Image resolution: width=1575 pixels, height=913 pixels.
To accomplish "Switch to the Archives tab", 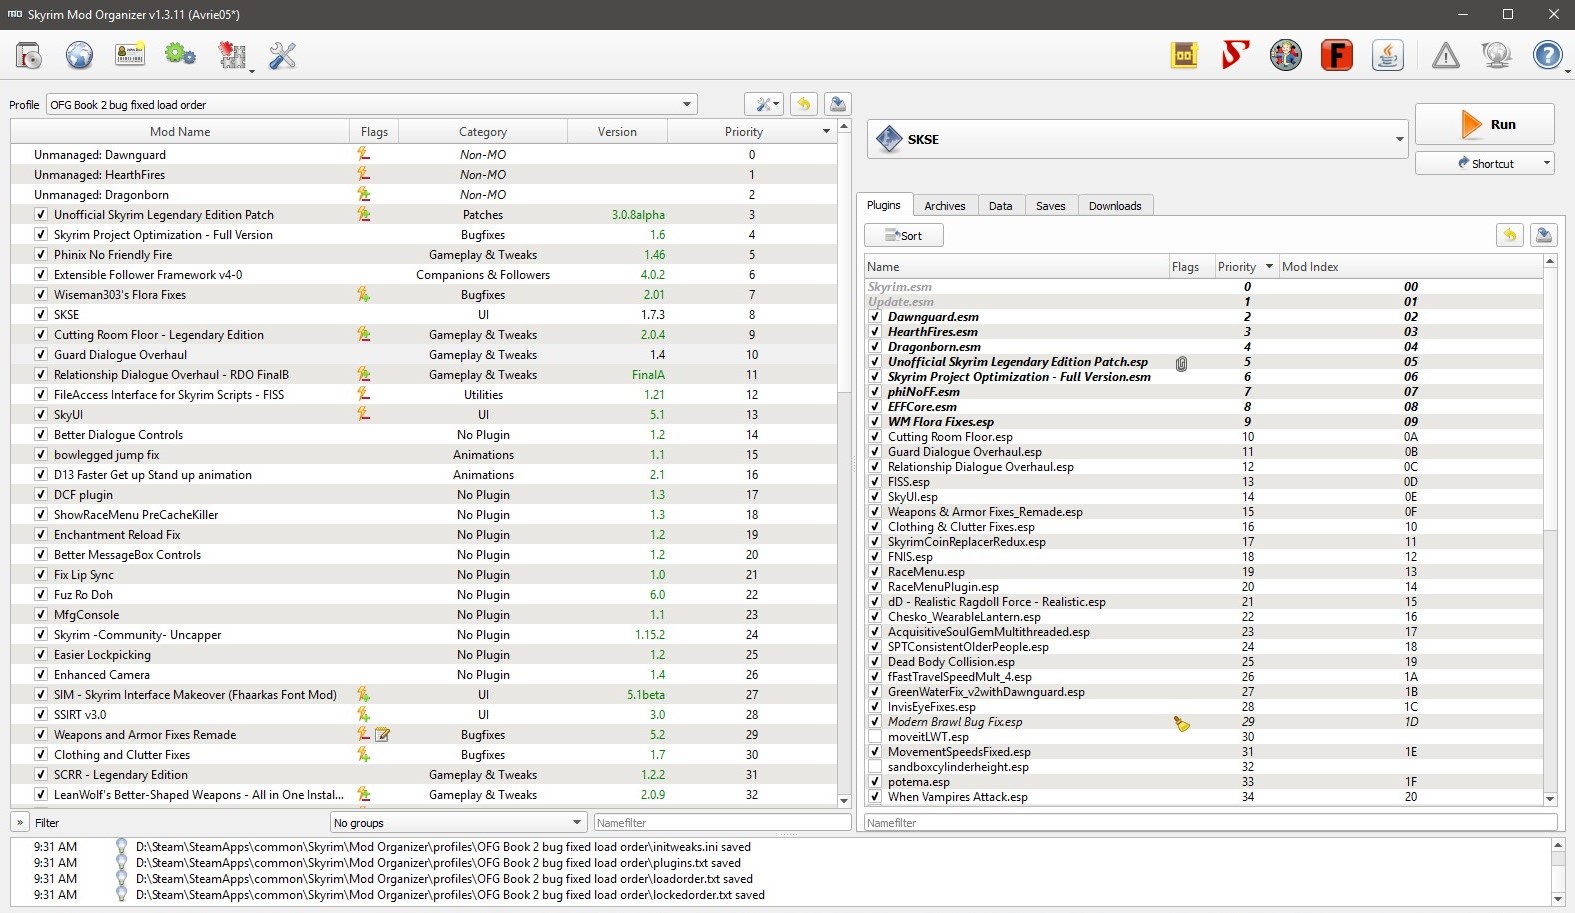I will [x=945, y=206].
